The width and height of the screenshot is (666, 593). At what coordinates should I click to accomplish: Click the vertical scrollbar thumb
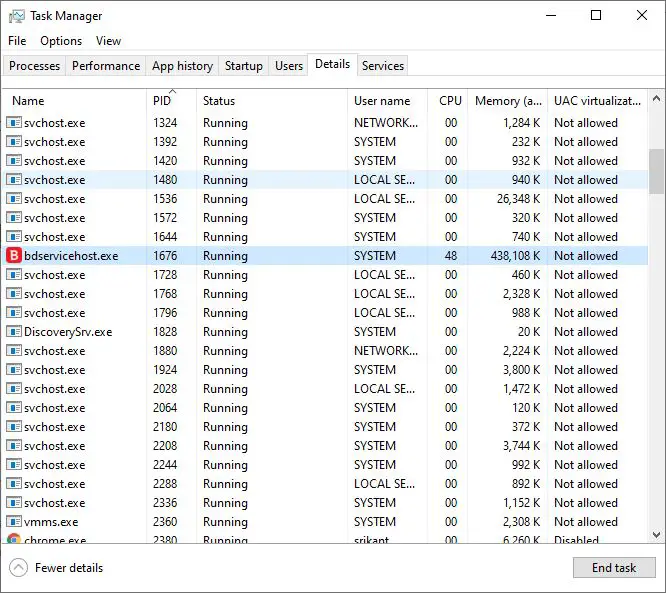[x=655, y=171]
